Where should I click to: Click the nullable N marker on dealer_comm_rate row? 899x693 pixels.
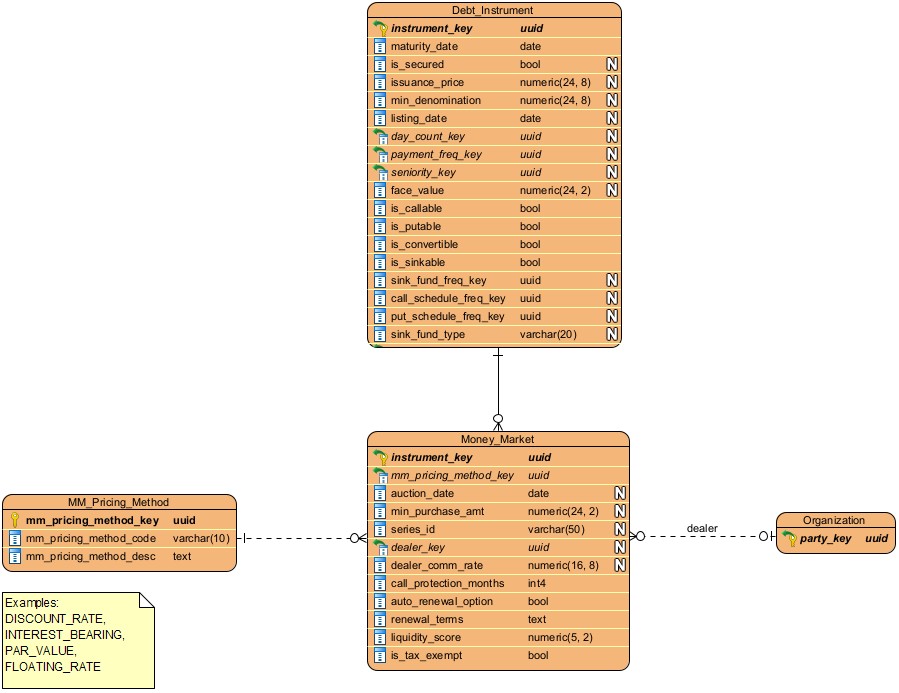click(x=620, y=566)
